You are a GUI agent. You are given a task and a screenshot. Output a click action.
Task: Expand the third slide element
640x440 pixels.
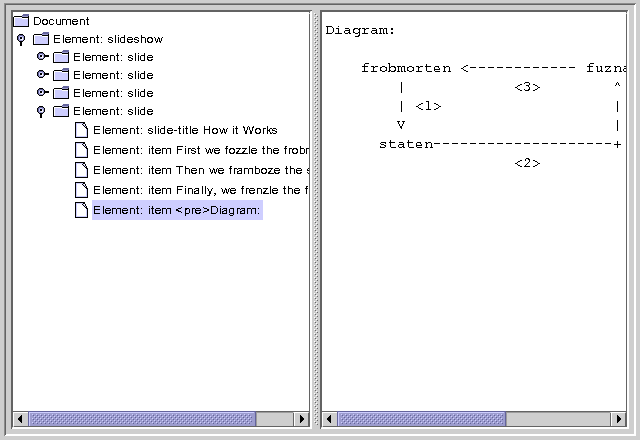tap(42, 93)
